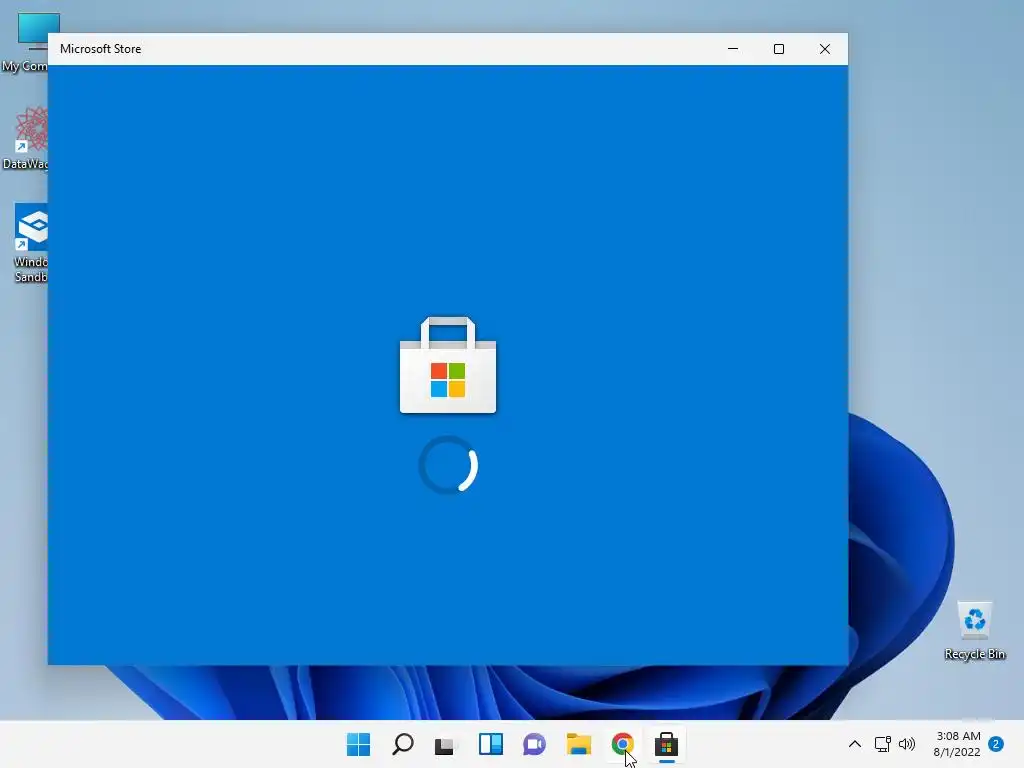Select the Windows Sandbox desktop shortcut
The width and height of the screenshot is (1024, 768).
29,242
